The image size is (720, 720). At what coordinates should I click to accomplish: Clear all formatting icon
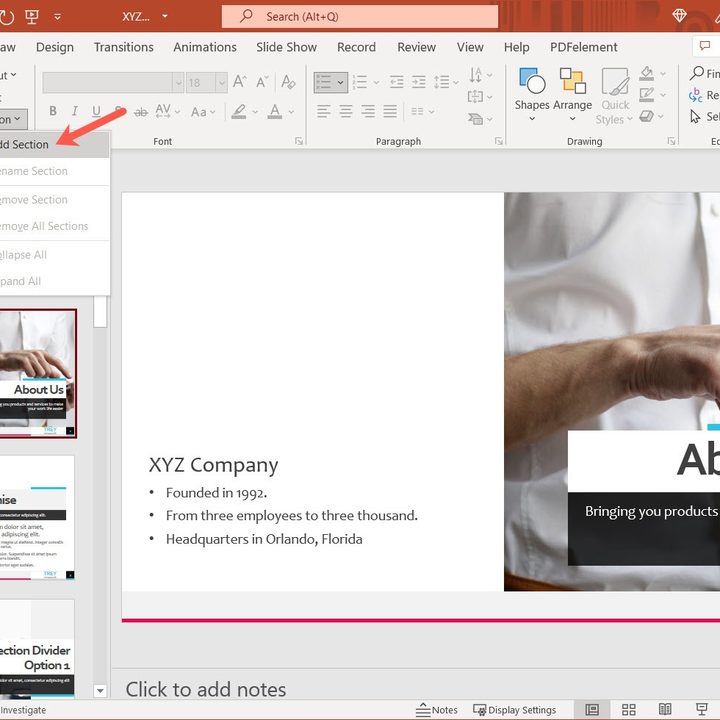point(288,82)
